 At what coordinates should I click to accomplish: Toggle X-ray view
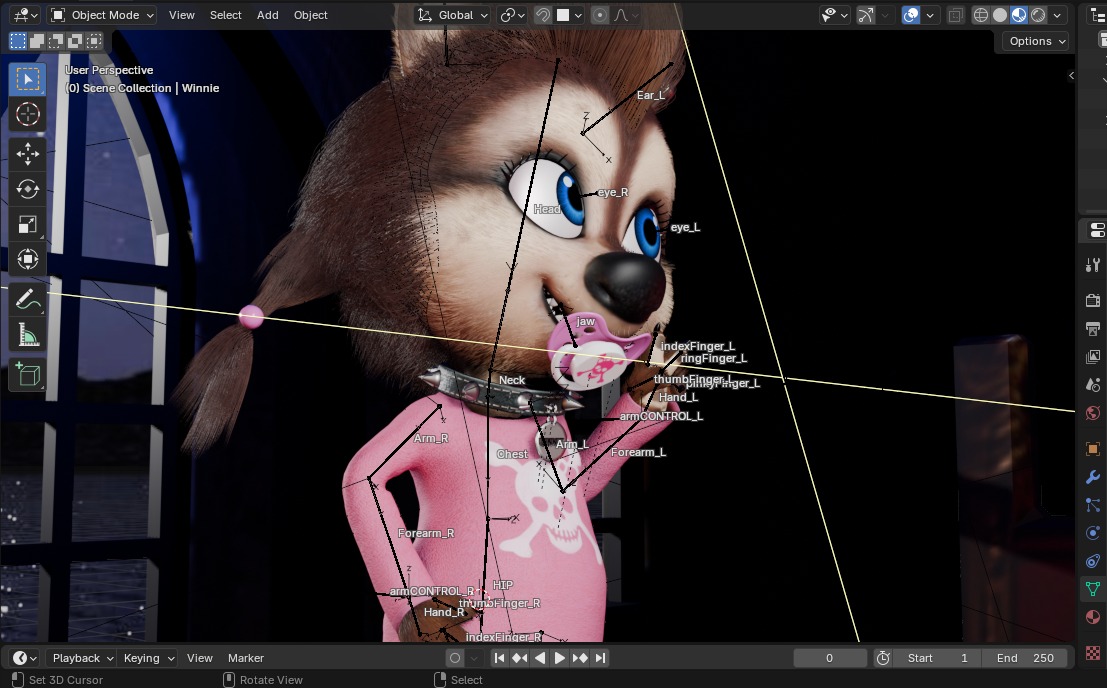[x=955, y=15]
